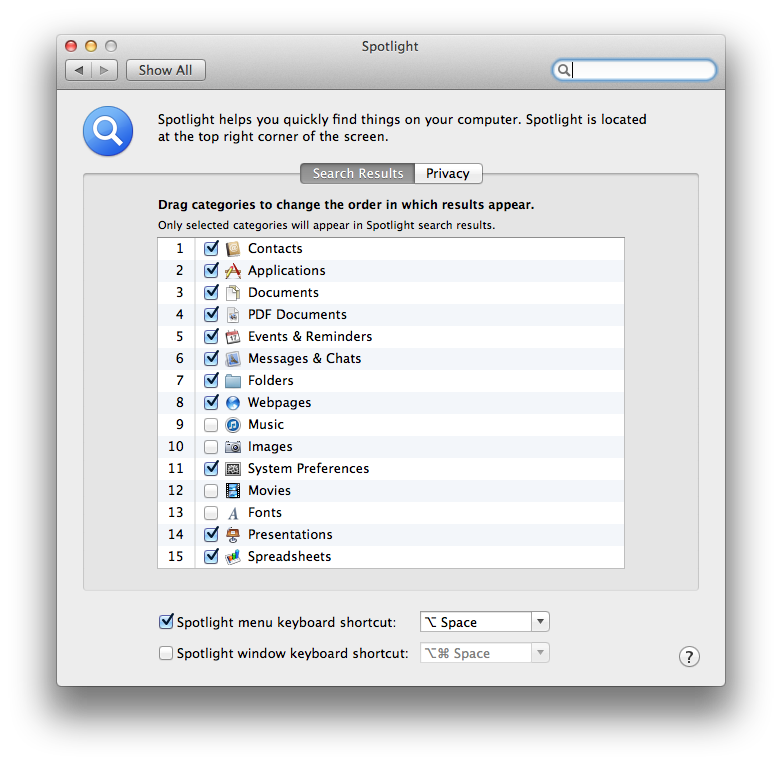Enable the Images category checkbox
This screenshot has height=765, width=782.
click(x=211, y=447)
